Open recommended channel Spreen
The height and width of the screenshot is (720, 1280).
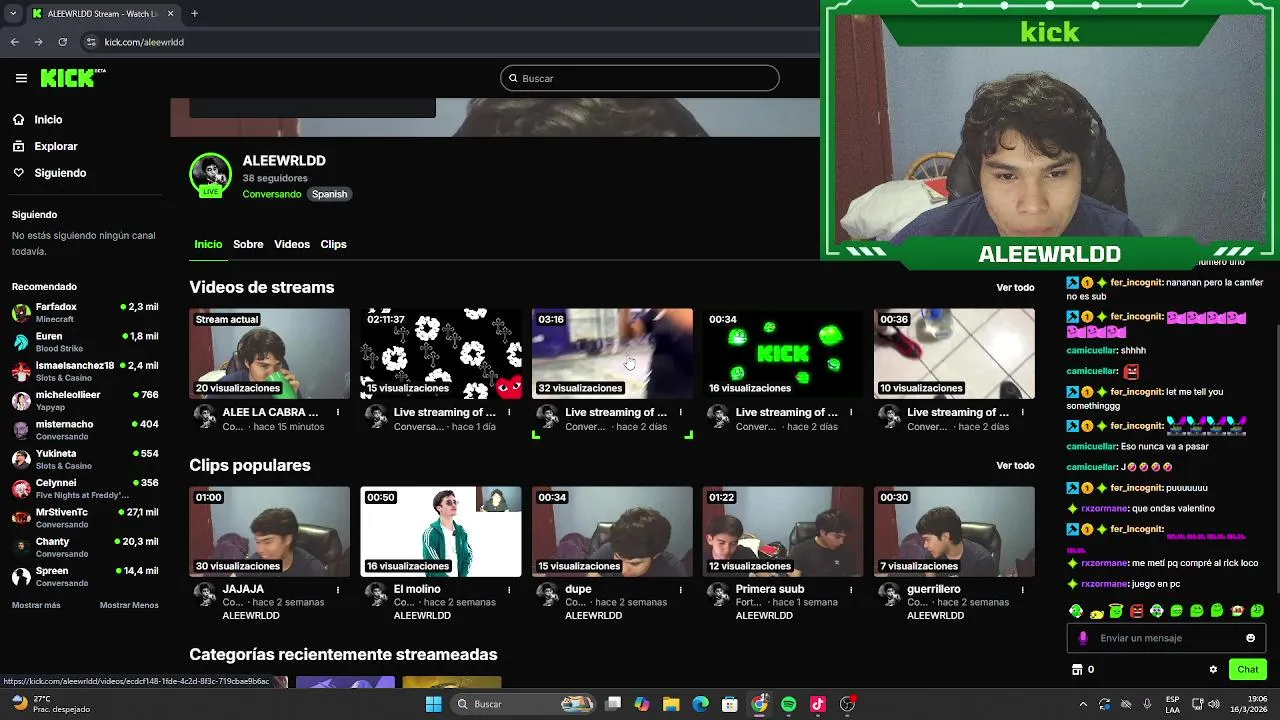85,576
